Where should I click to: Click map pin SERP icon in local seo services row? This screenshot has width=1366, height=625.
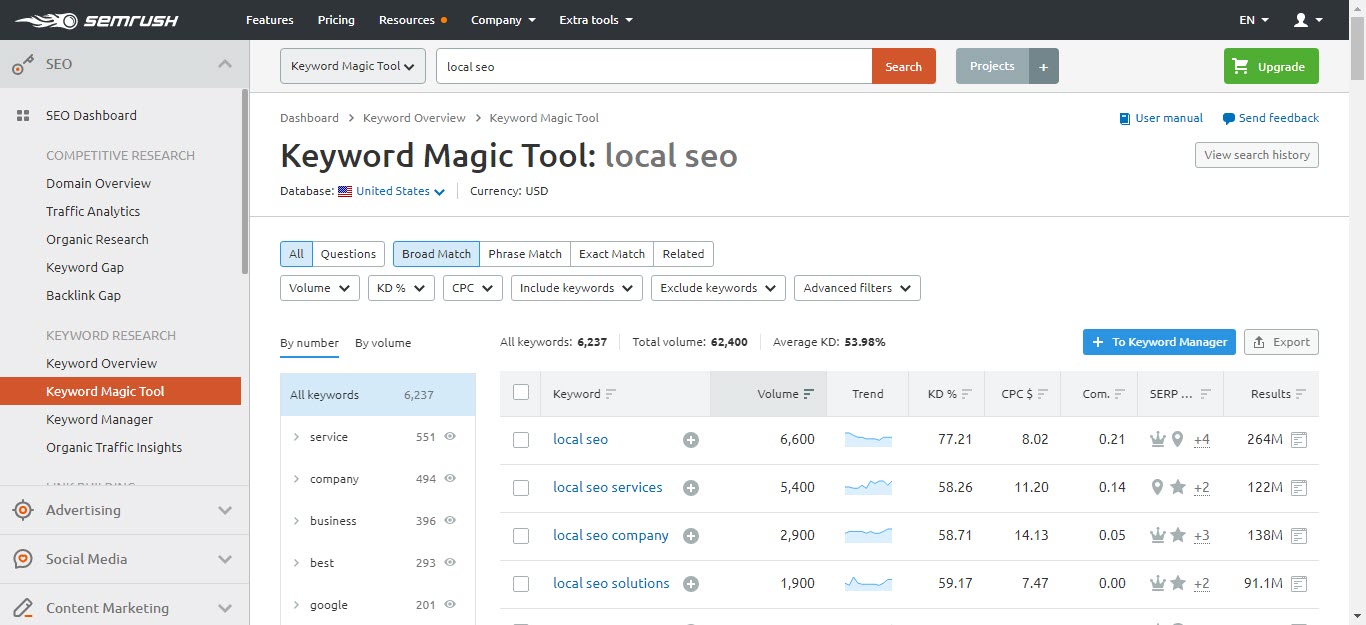1158,487
